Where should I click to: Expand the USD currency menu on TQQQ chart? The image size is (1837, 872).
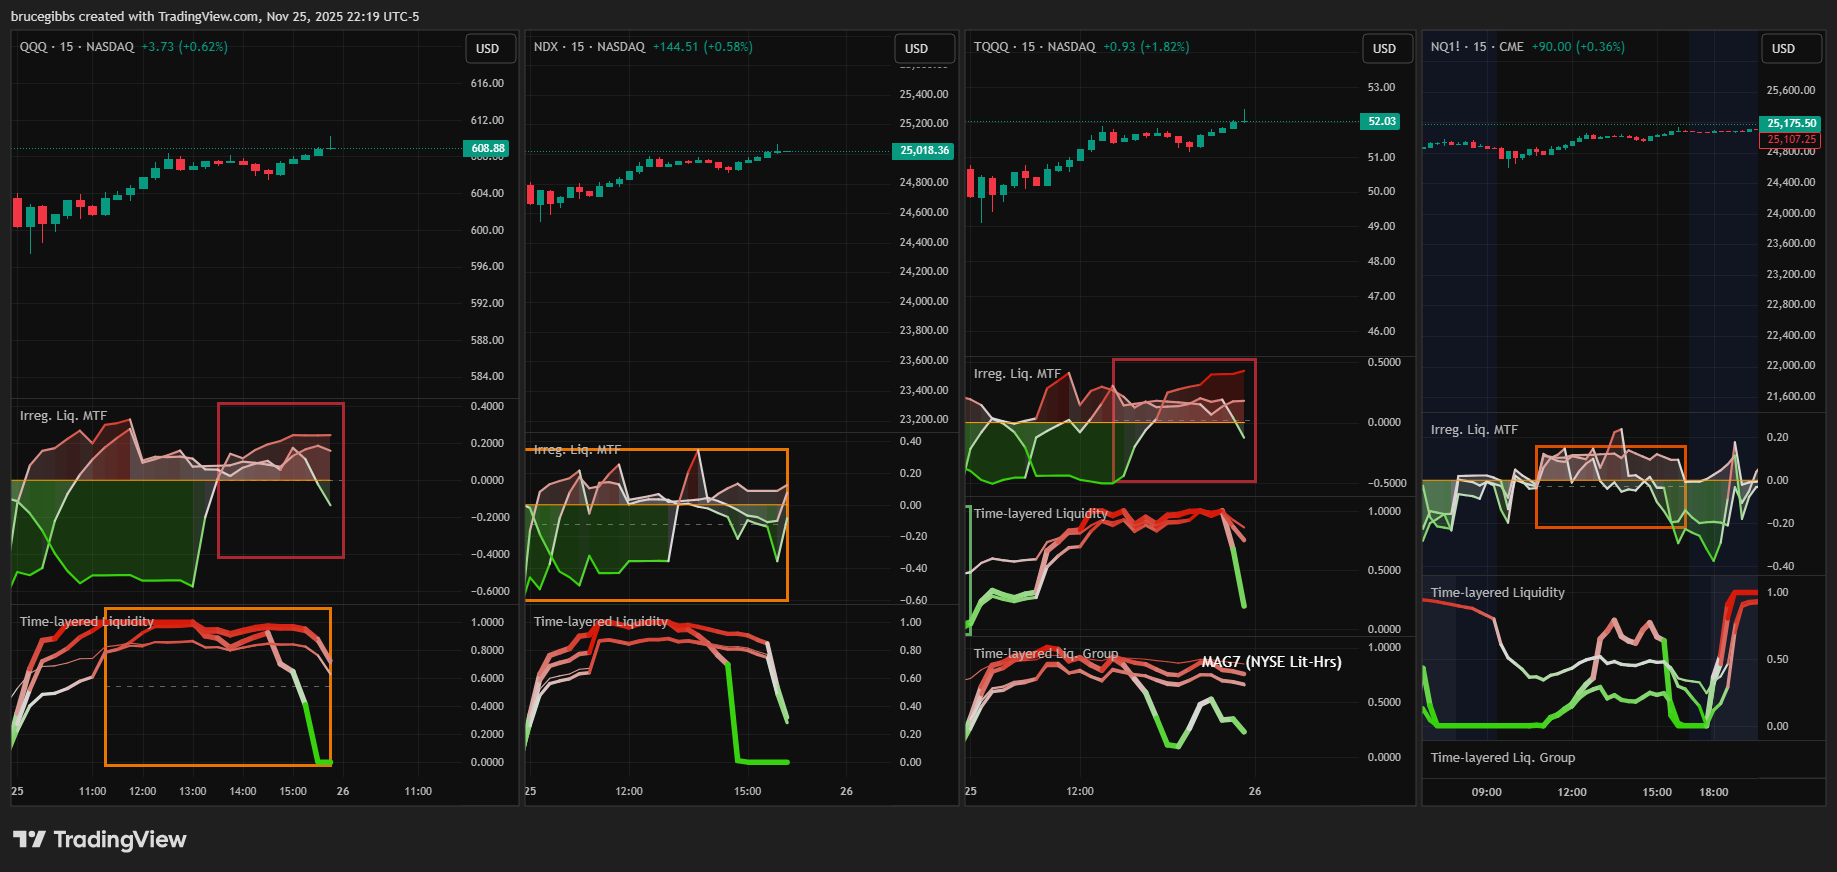[x=1384, y=49]
